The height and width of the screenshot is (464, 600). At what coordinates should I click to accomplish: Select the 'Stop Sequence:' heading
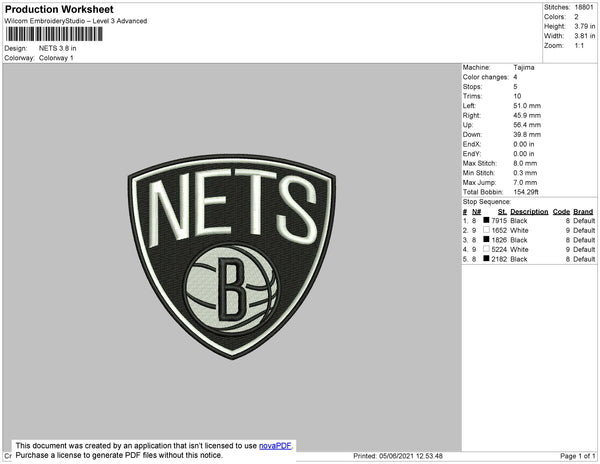click(x=486, y=202)
